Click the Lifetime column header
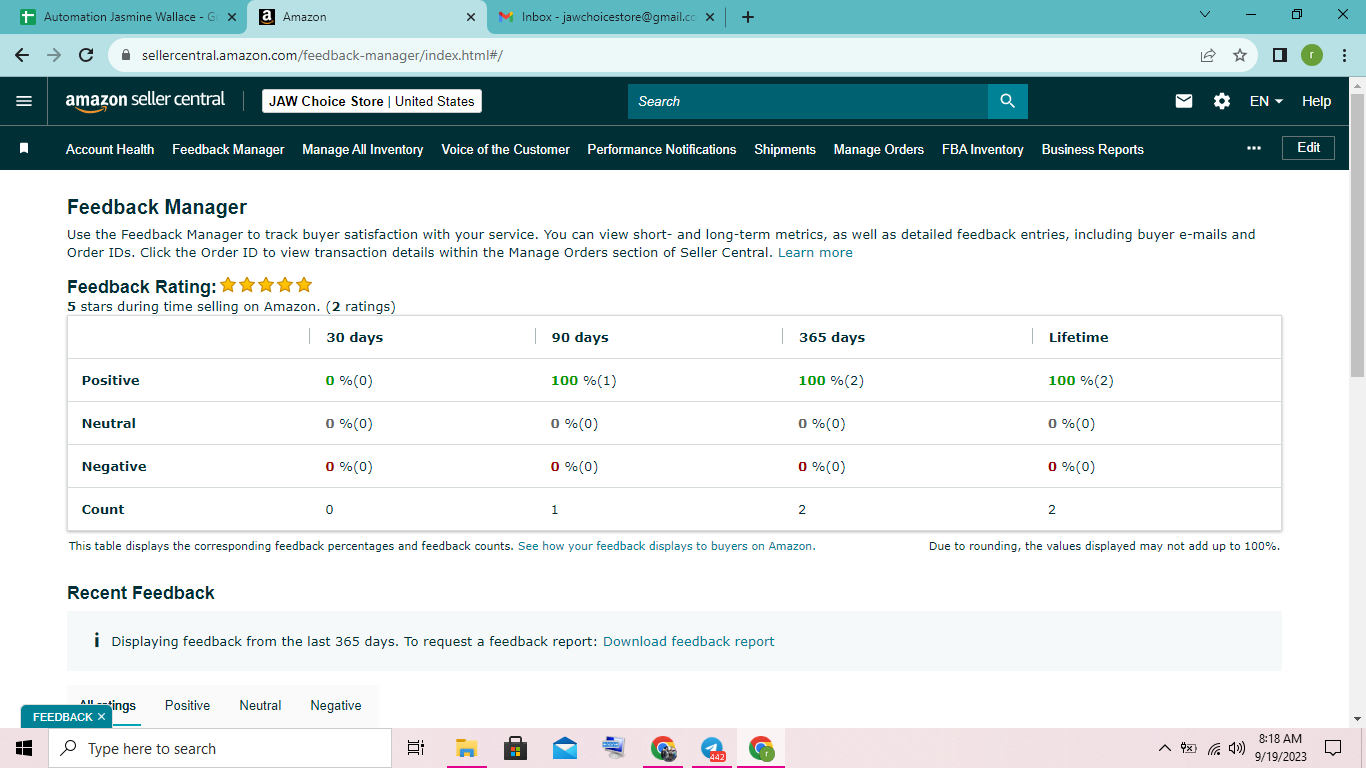This screenshot has height=768, width=1366. pyautogui.click(x=1078, y=337)
